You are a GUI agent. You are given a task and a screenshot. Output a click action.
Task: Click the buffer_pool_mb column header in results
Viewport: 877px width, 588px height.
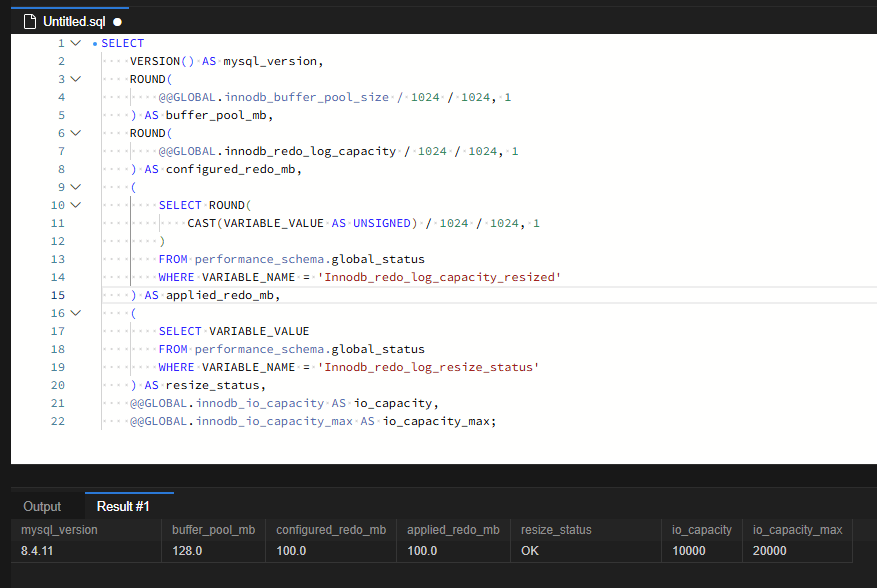[214, 530]
